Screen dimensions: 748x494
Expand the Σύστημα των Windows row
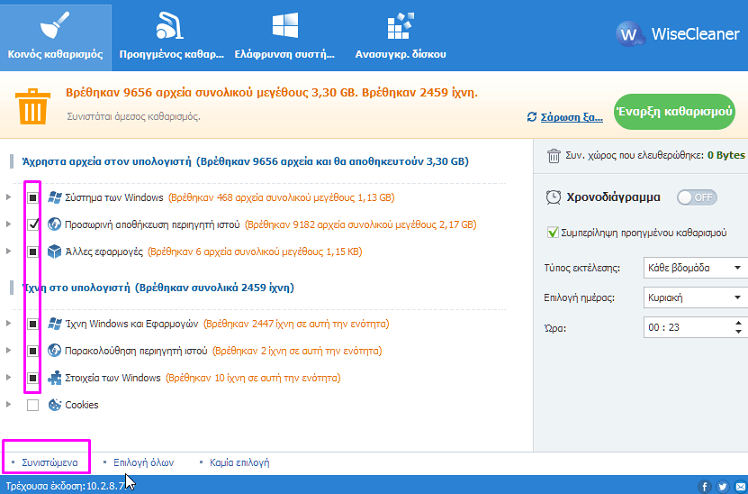8,197
